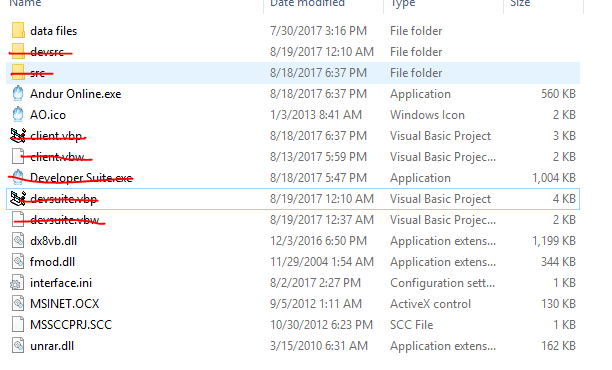
Task: Sort files by Size column header
Action: click(520, 4)
